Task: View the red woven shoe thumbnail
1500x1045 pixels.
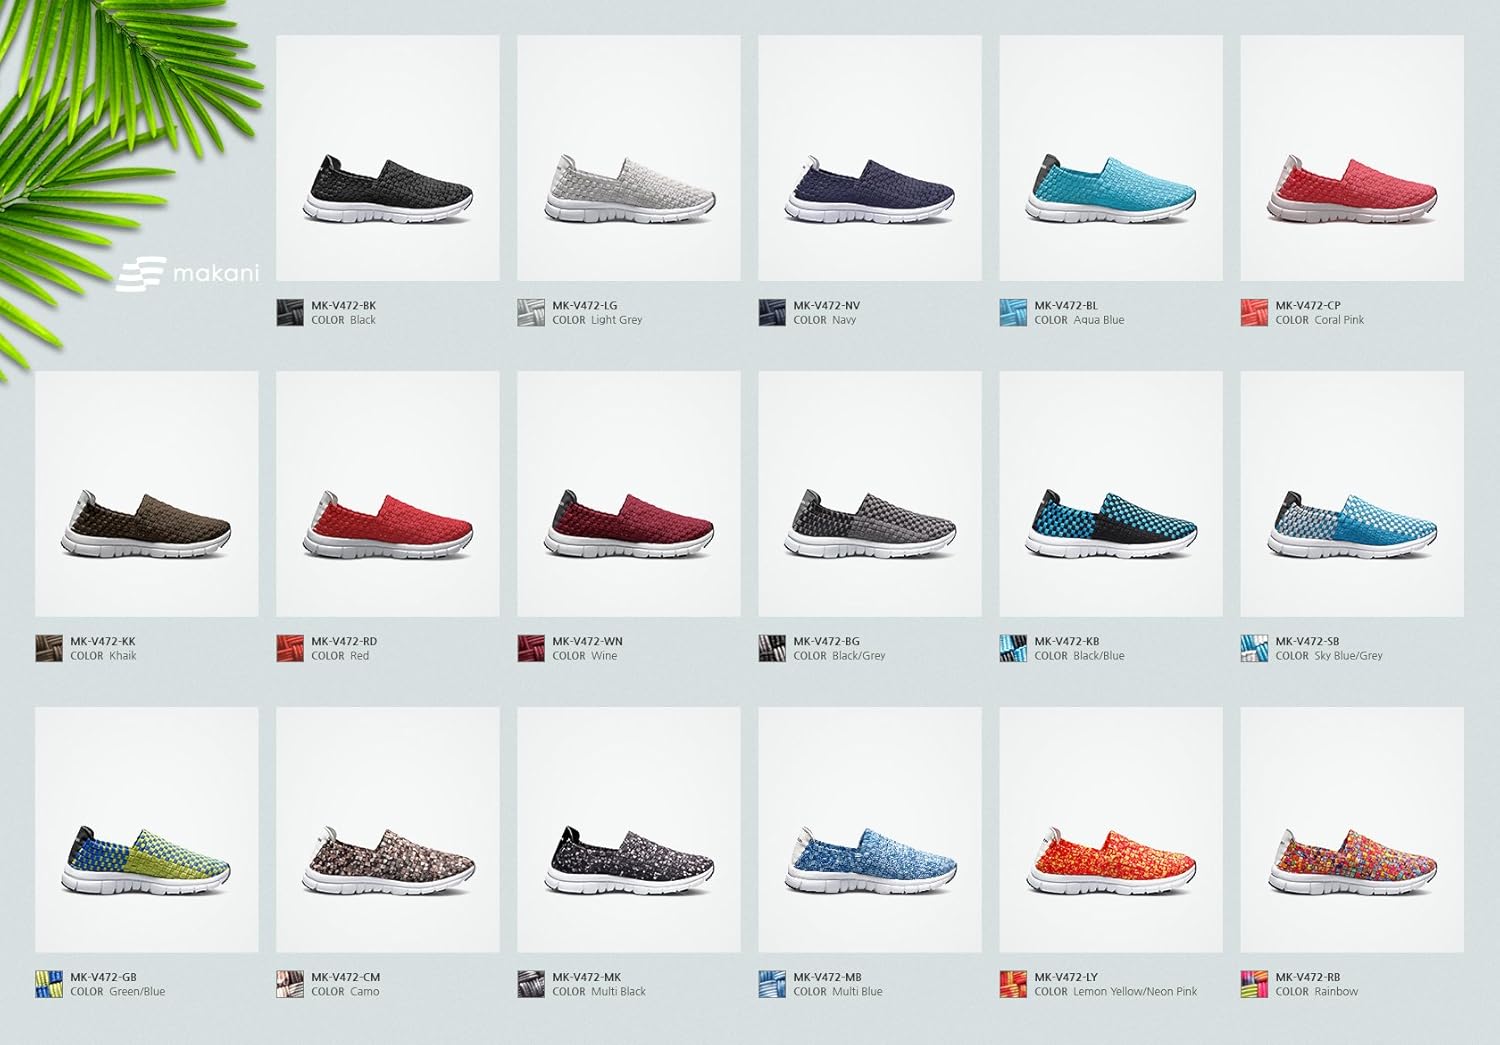Action: coord(388,494)
